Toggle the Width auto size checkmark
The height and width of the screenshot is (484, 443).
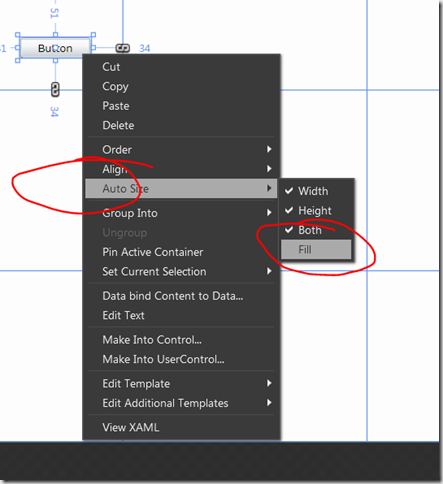tap(289, 191)
